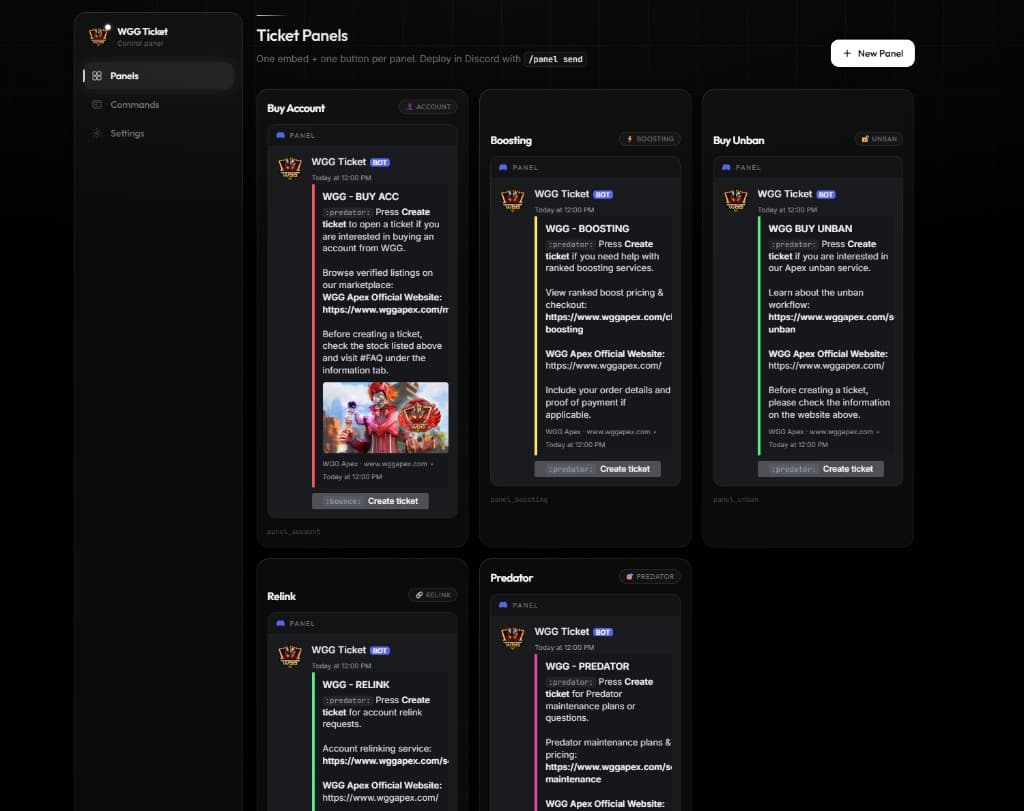Screen dimensions: 1024x811
Task: Click the BOOSTING badge on Boosting card
Action: click(x=650, y=139)
